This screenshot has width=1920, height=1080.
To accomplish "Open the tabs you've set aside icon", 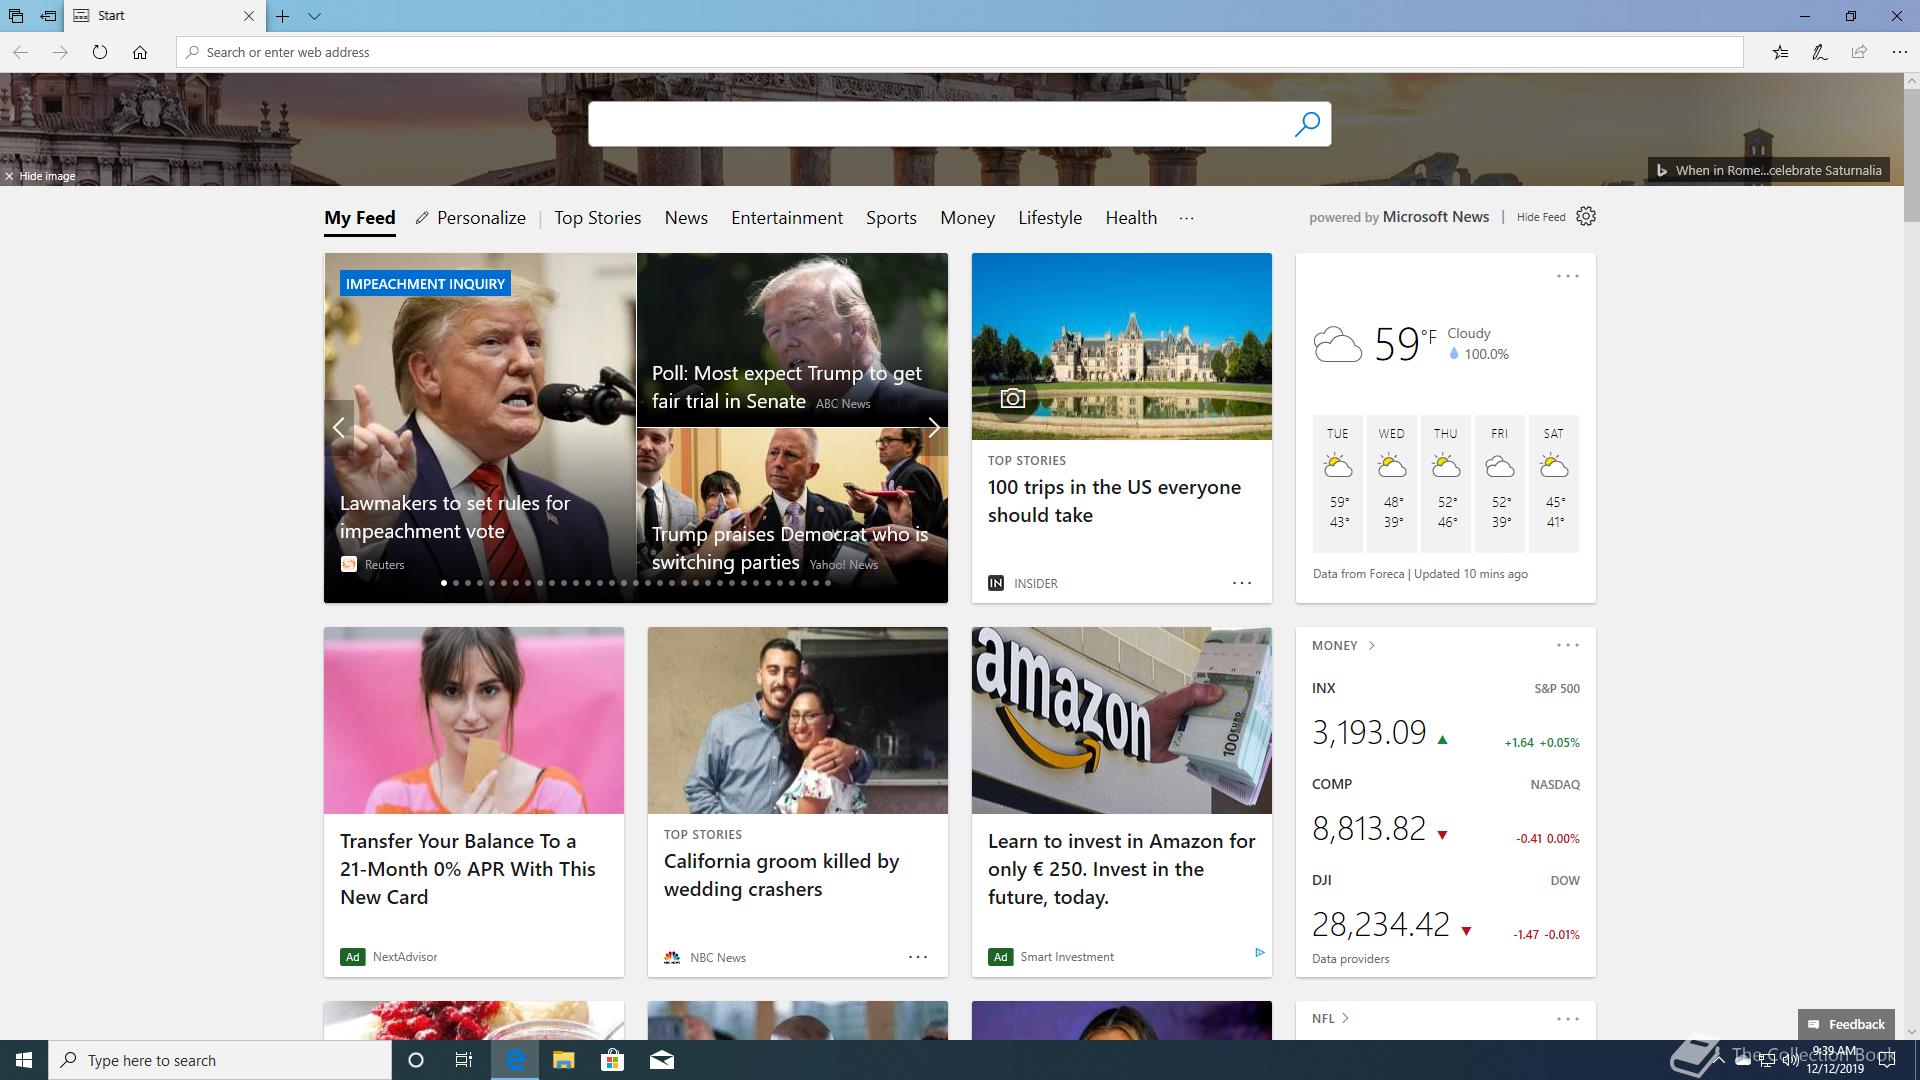I will click(16, 16).
